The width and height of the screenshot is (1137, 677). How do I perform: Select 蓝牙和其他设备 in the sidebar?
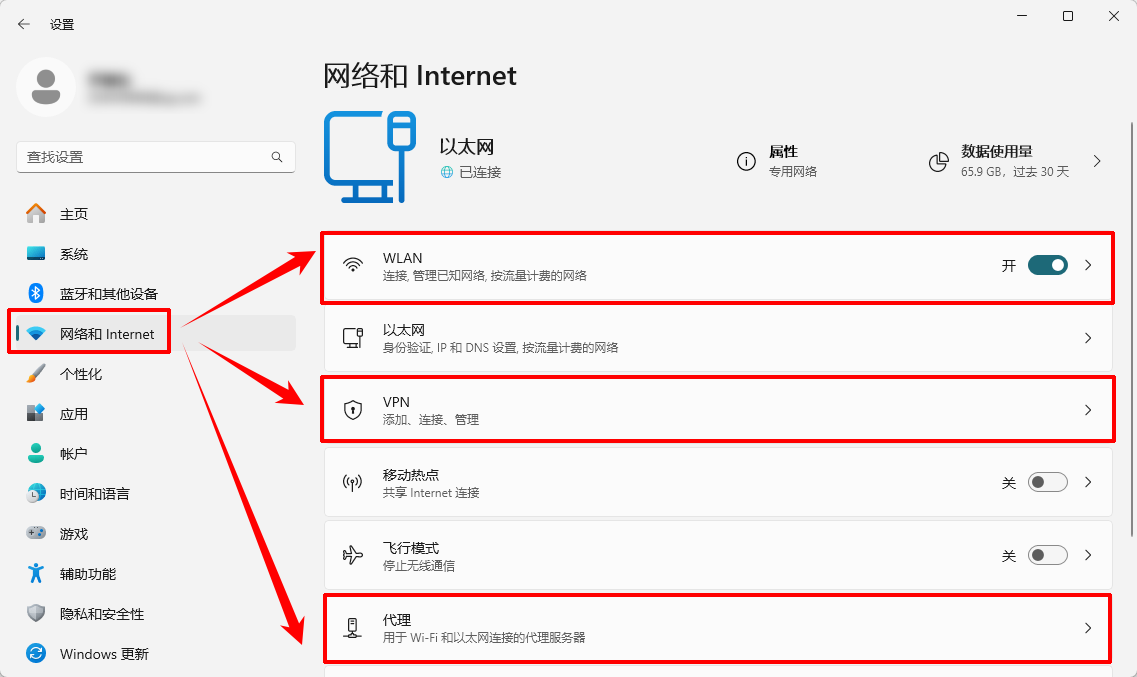pyautogui.click(x=156, y=294)
